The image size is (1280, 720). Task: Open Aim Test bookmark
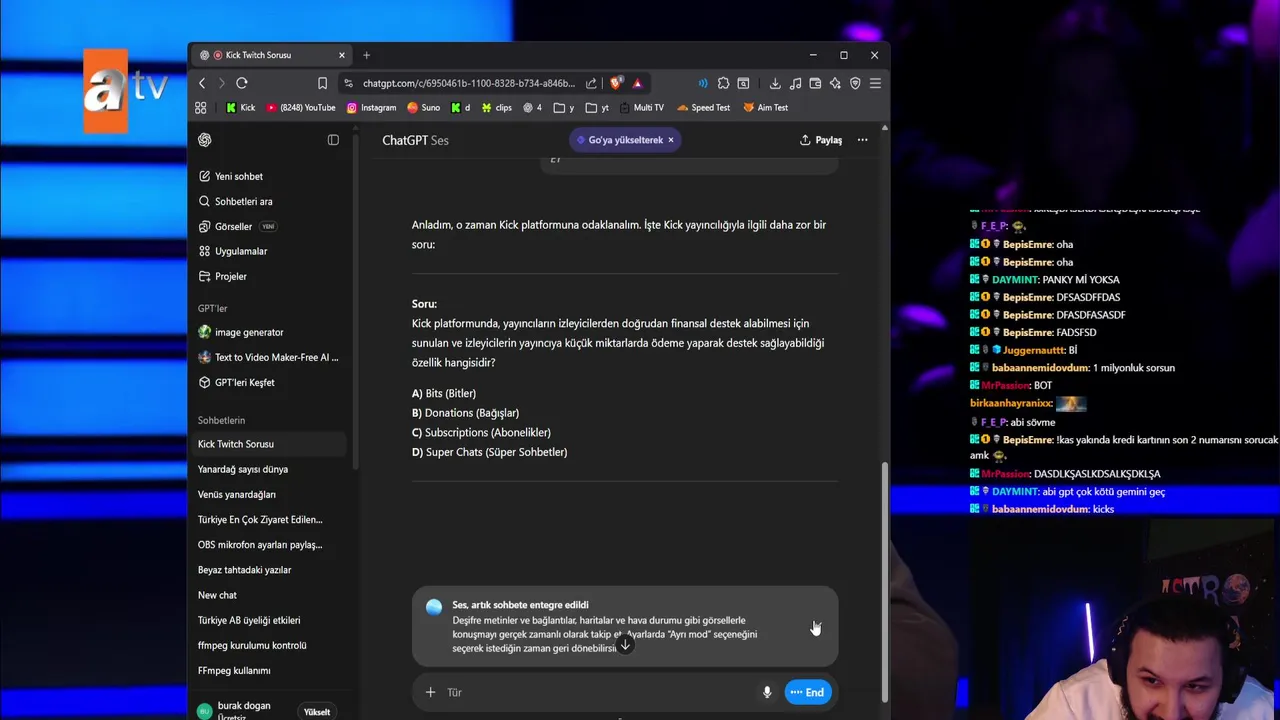766,108
